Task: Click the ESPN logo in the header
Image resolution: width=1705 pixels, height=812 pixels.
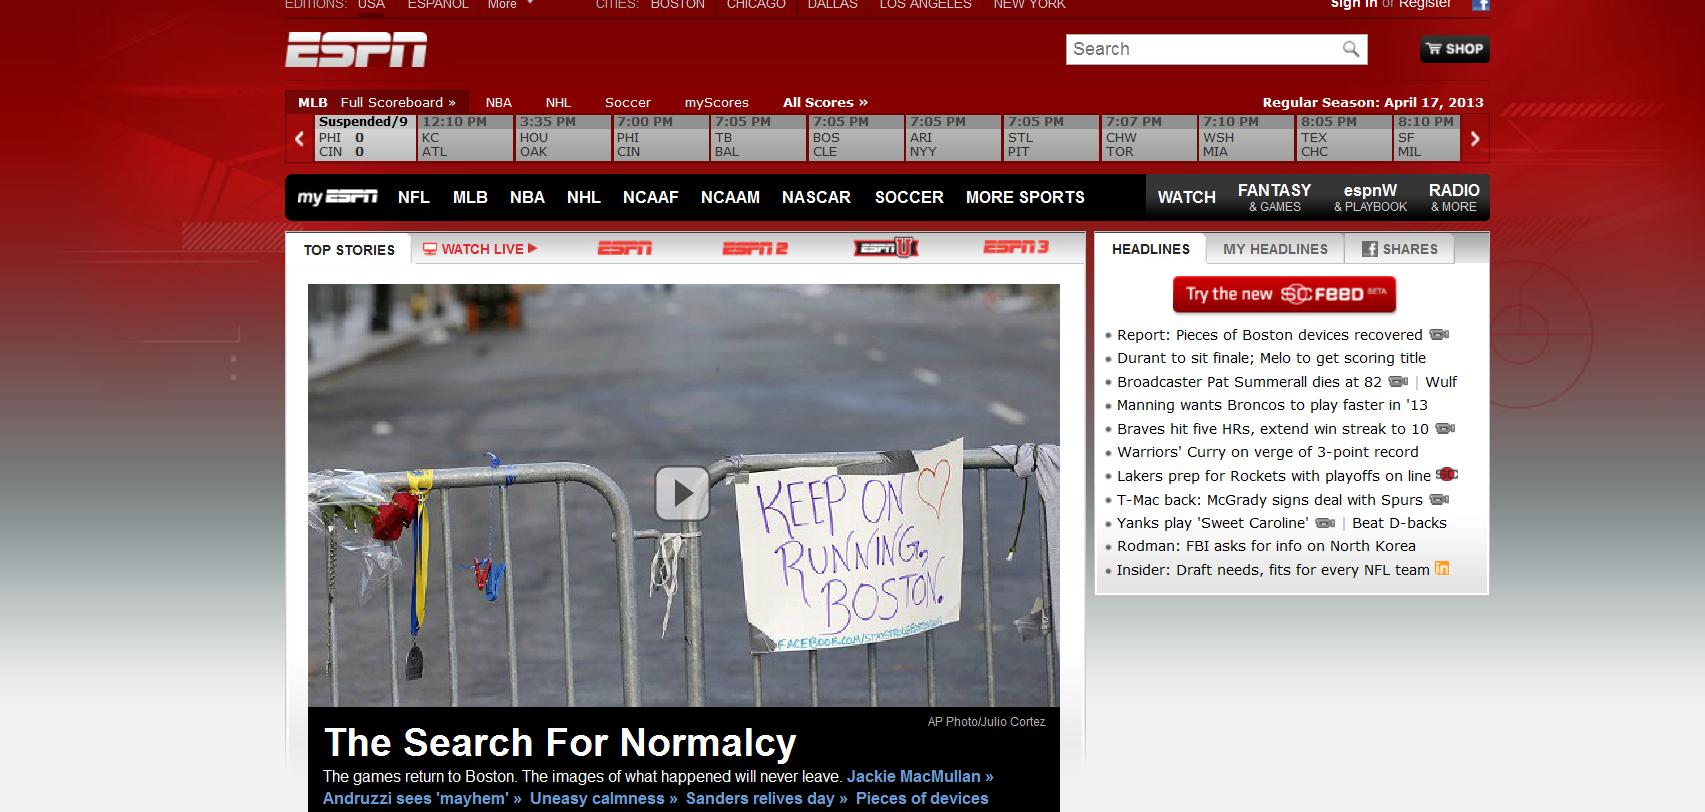Action: [x=356, y=49]
